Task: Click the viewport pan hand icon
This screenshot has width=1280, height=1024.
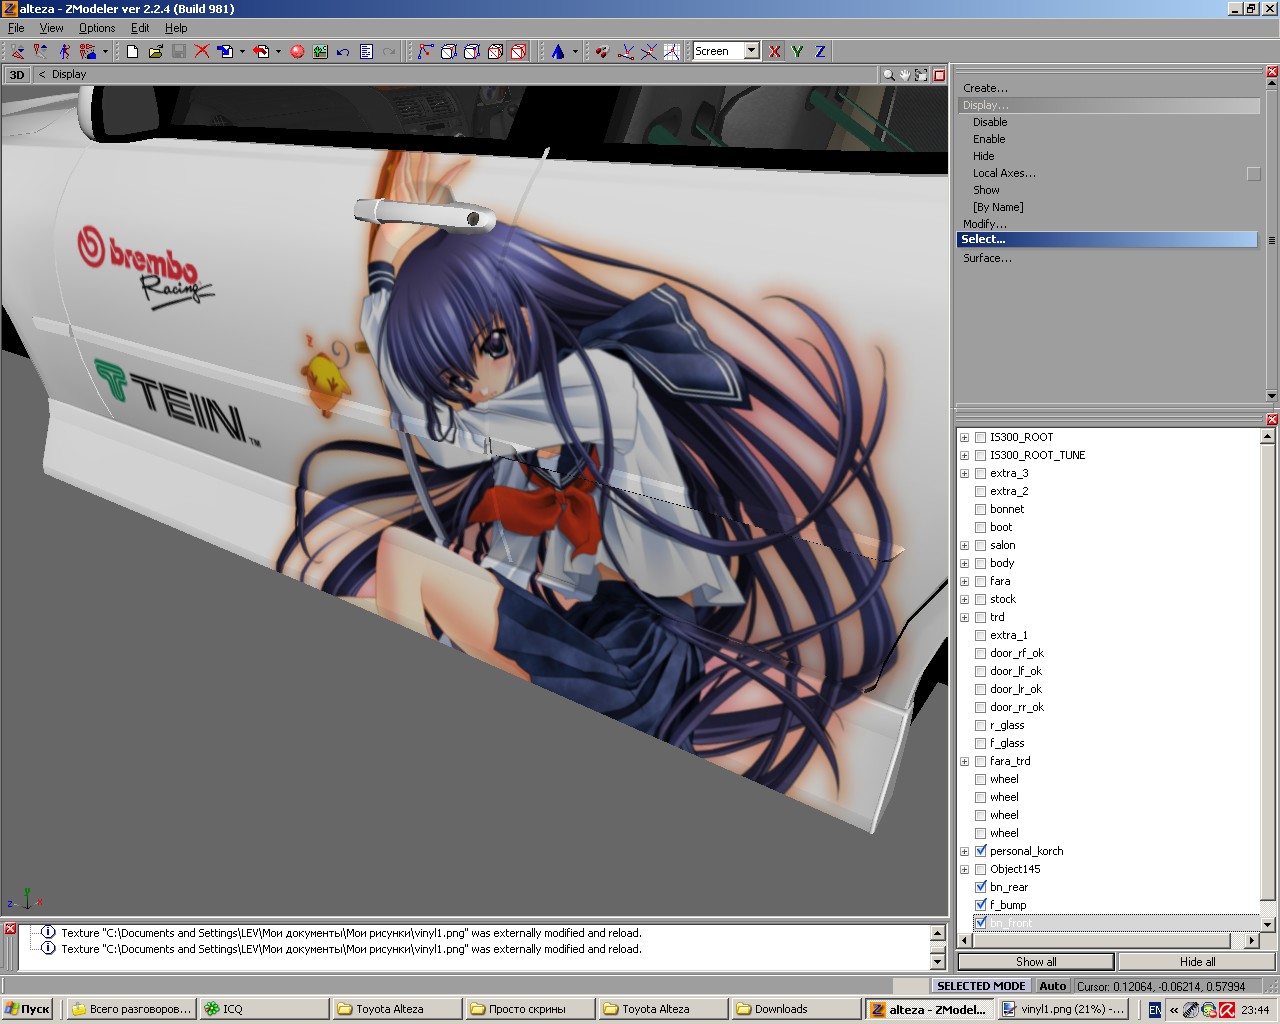Action: tap(905, 75)
